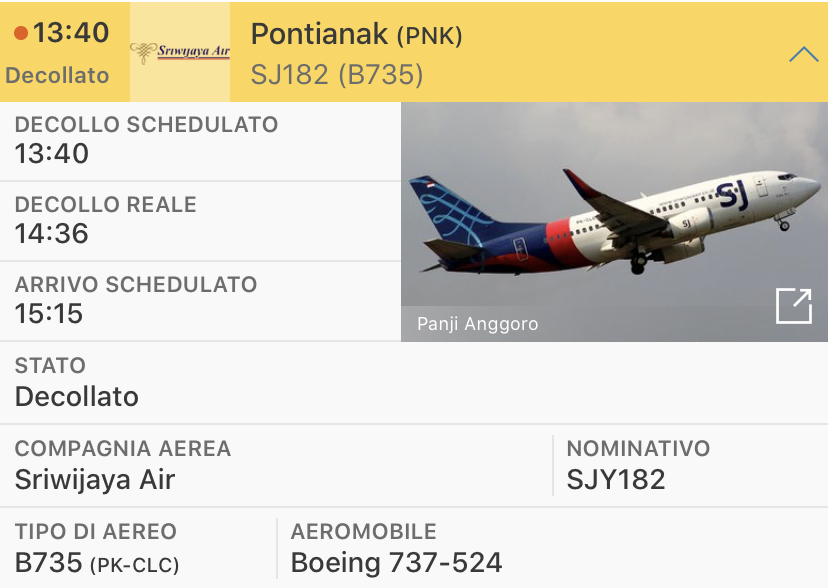
Task: Click the Sriwijaya Air logo
Action: (180, 52)
